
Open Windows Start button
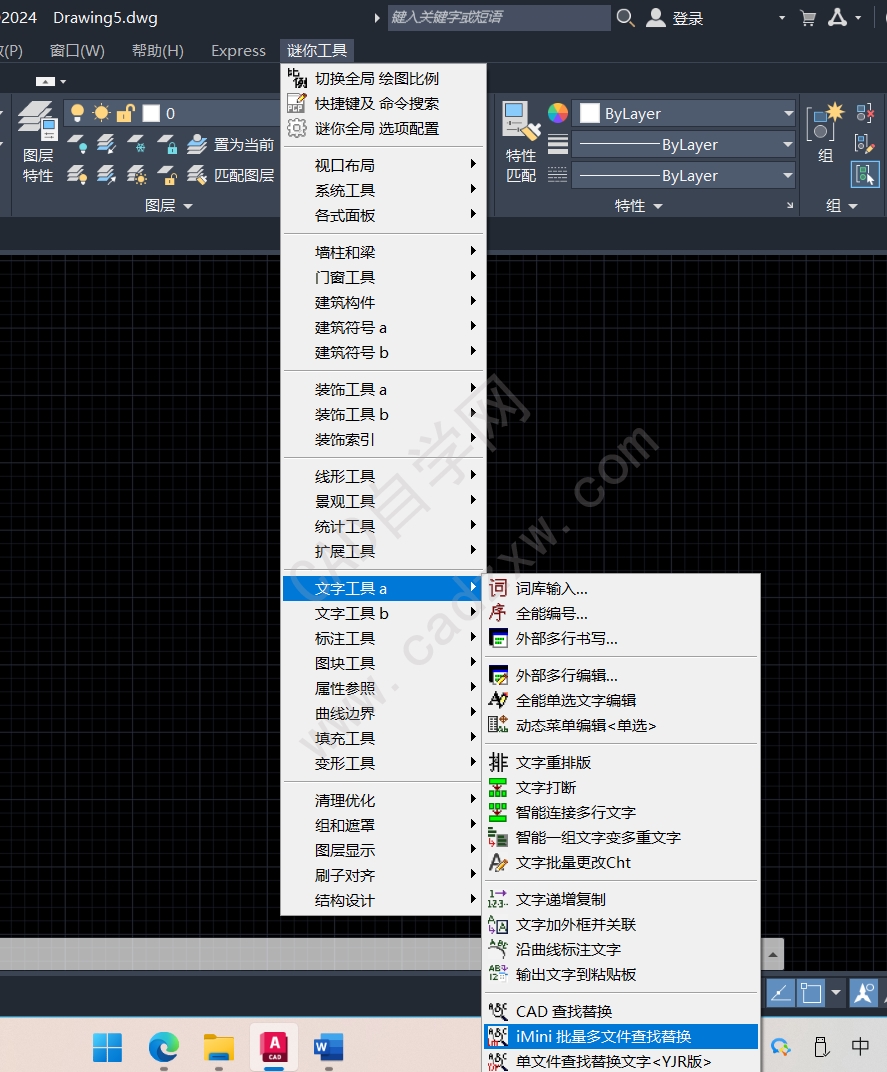tap(107, 1047)
